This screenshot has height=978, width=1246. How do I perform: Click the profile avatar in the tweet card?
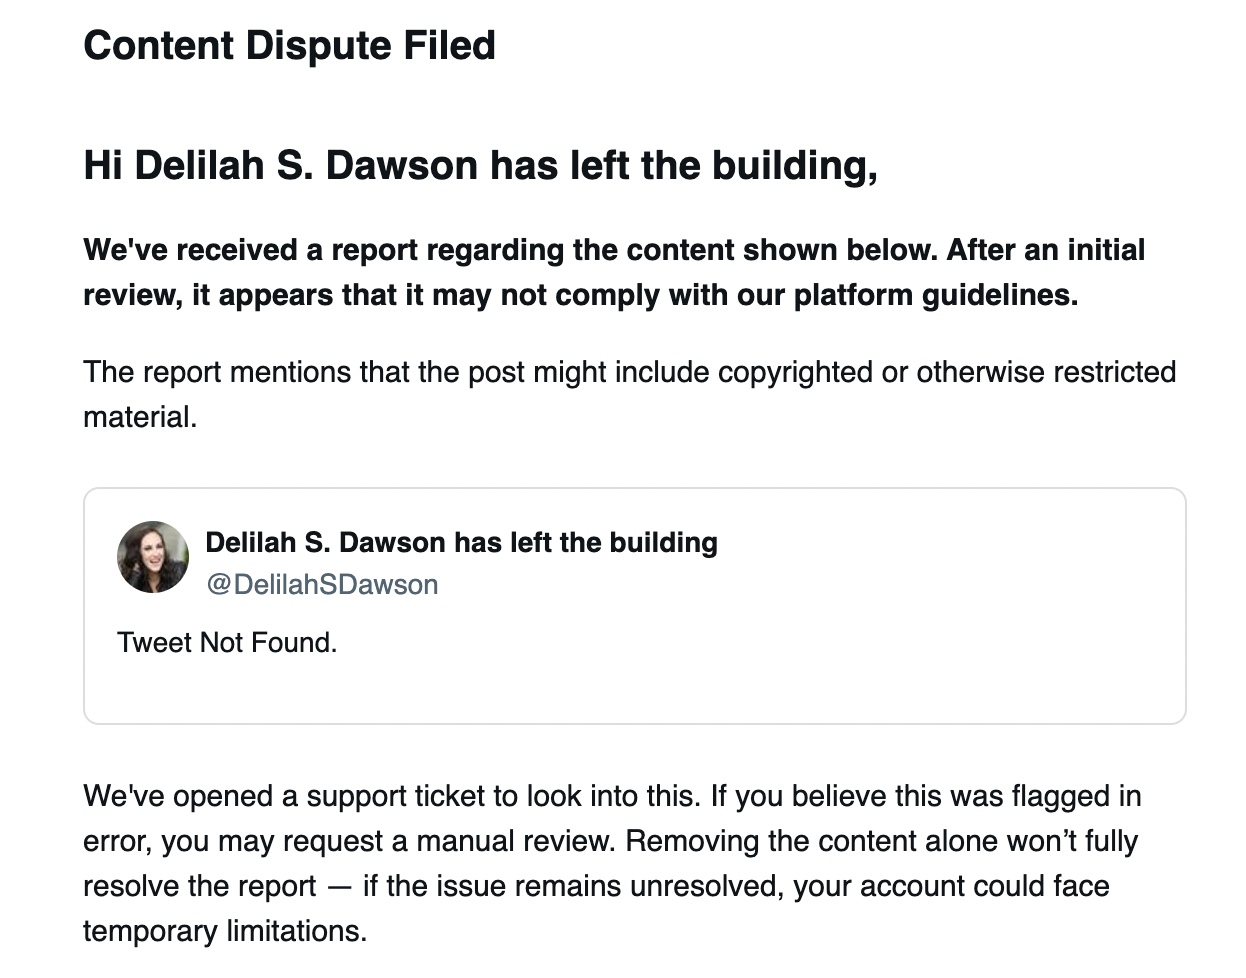pos(153,557)
